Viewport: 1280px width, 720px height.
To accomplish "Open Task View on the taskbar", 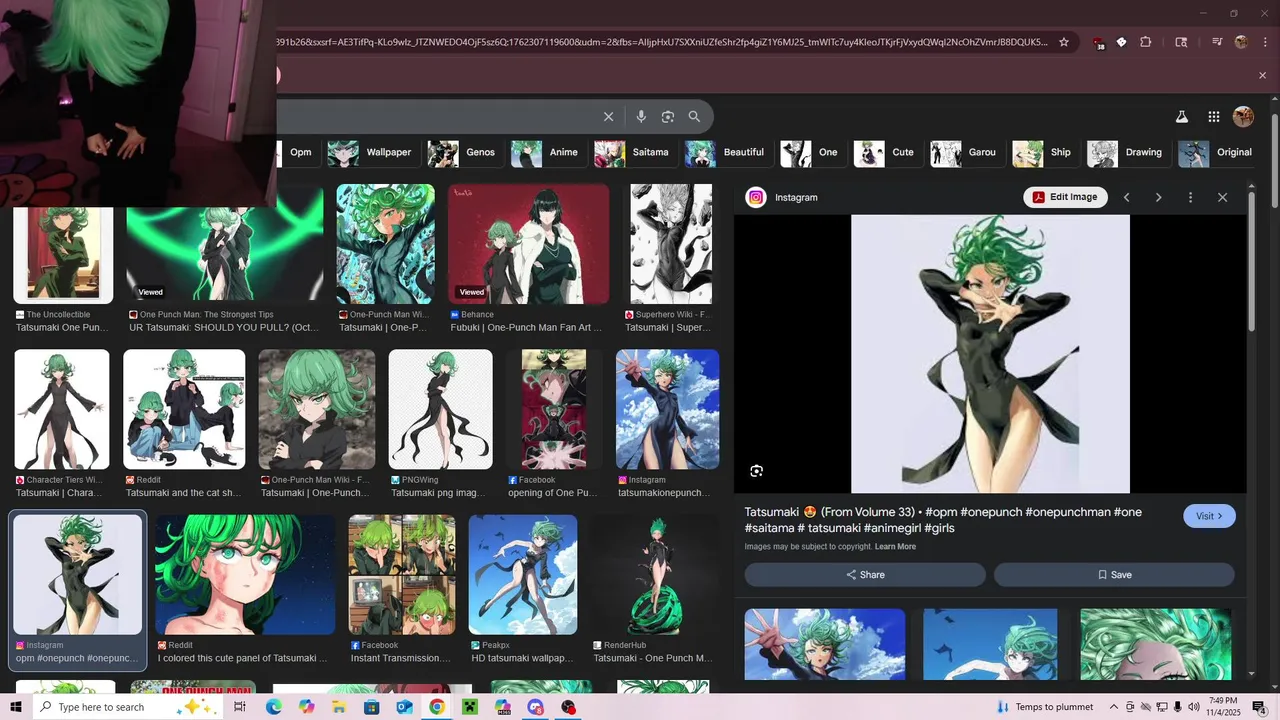I will [240, 707].
